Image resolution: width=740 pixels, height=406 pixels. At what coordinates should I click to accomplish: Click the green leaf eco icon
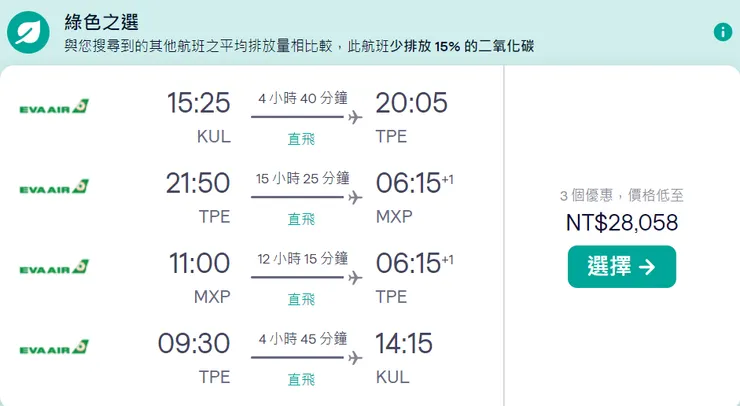pyautogui.click(x=28, y=33)
